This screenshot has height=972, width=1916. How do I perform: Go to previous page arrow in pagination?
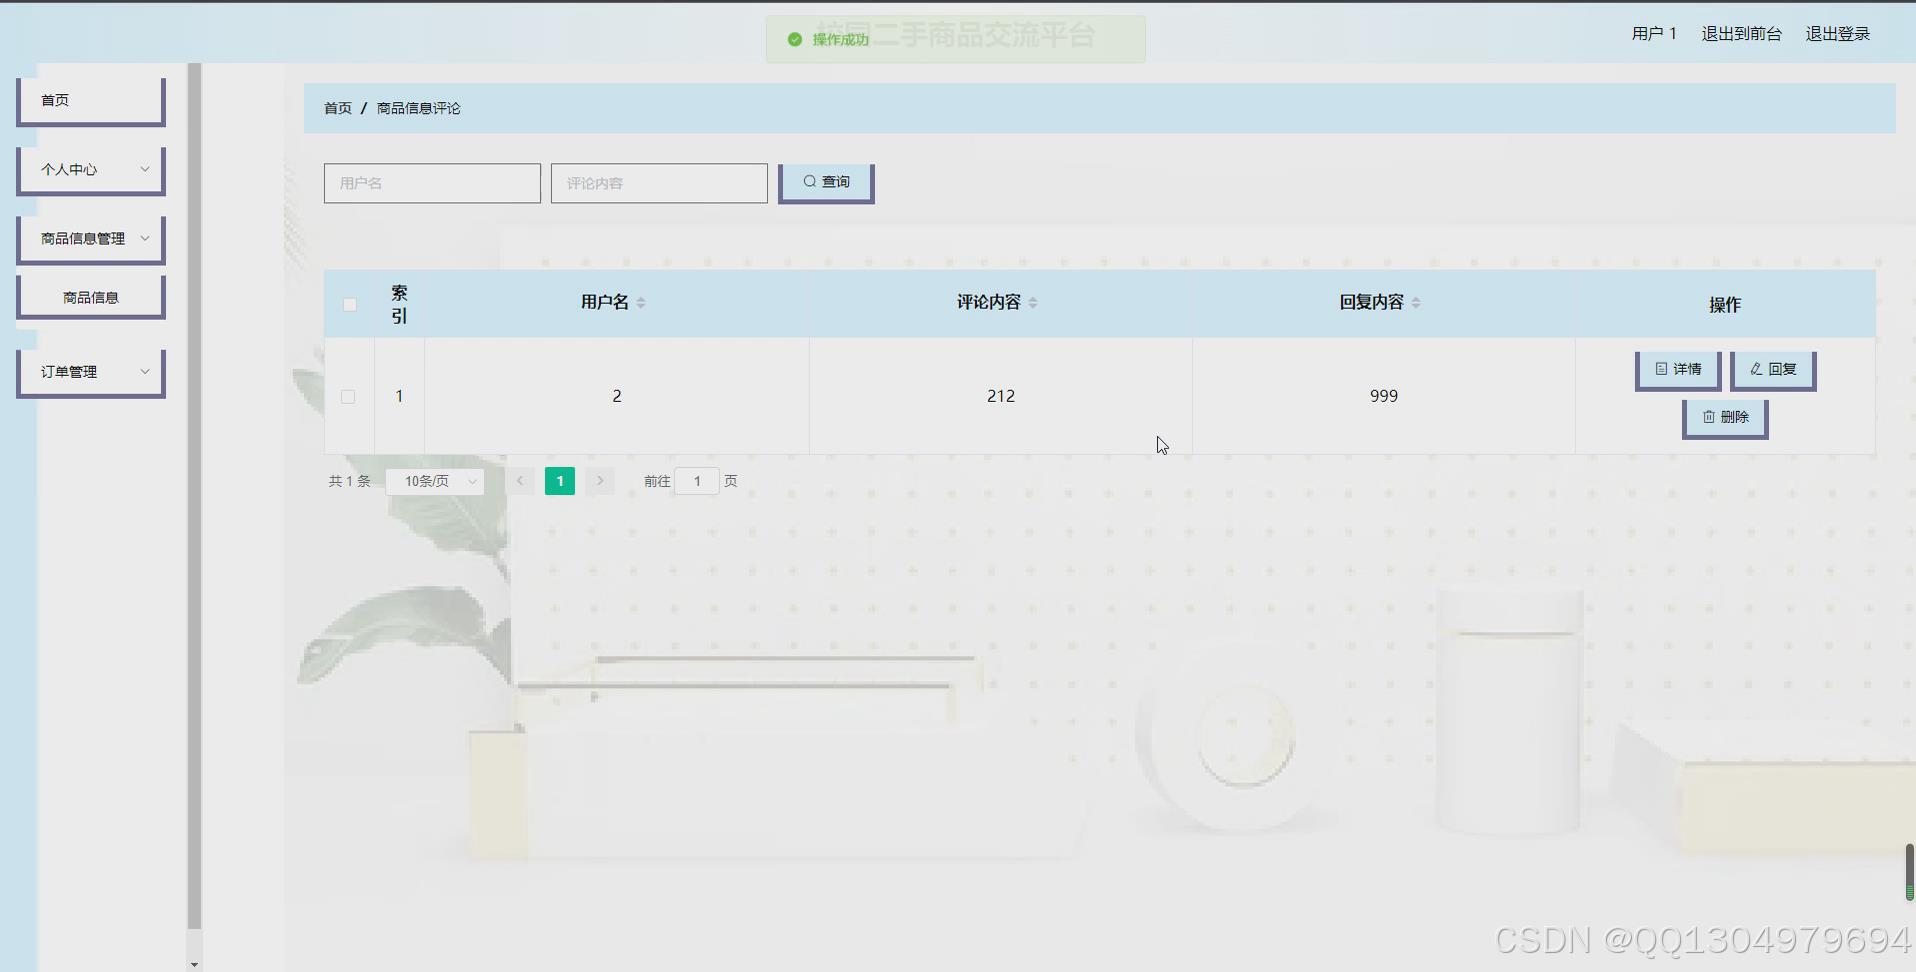click(x=520, y=481)
